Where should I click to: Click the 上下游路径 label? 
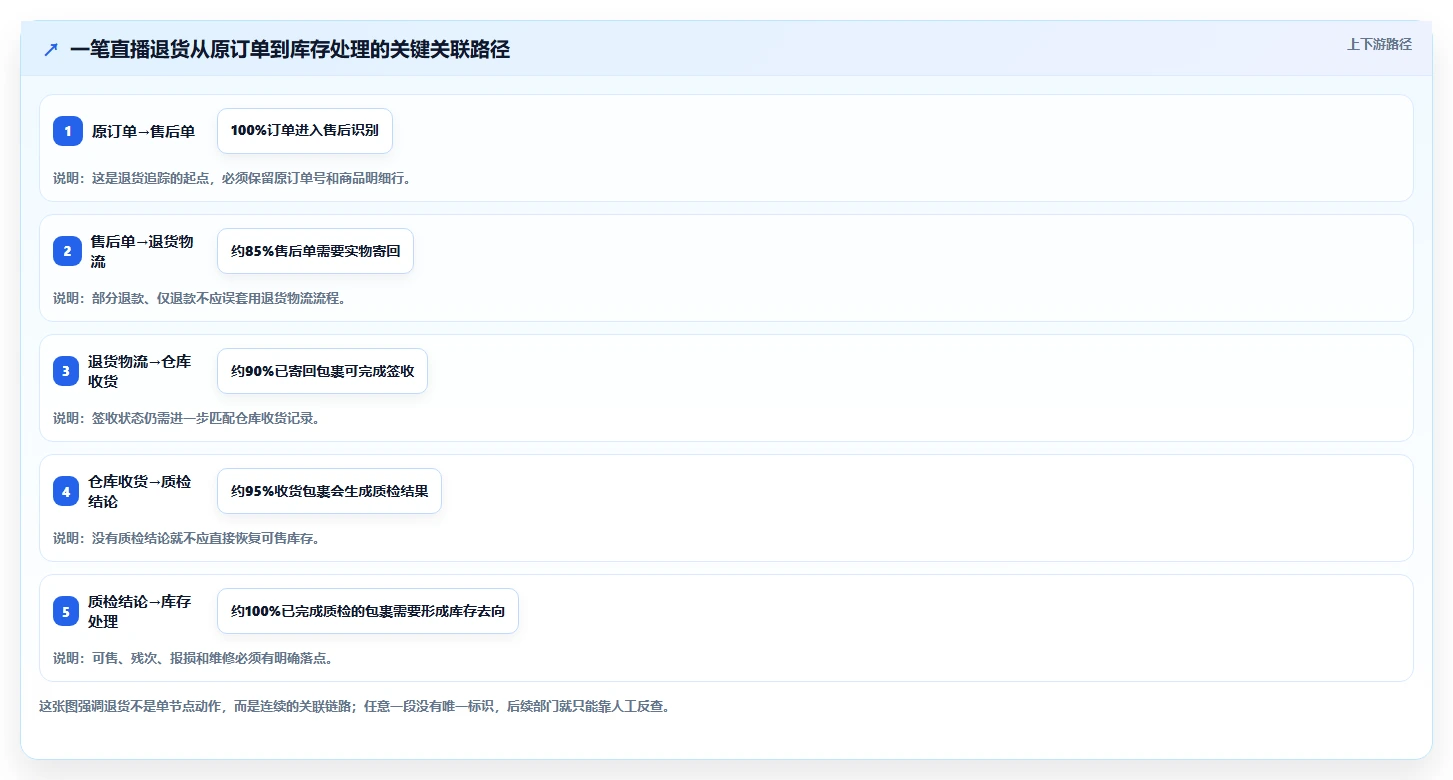[x=1379, y=44]
